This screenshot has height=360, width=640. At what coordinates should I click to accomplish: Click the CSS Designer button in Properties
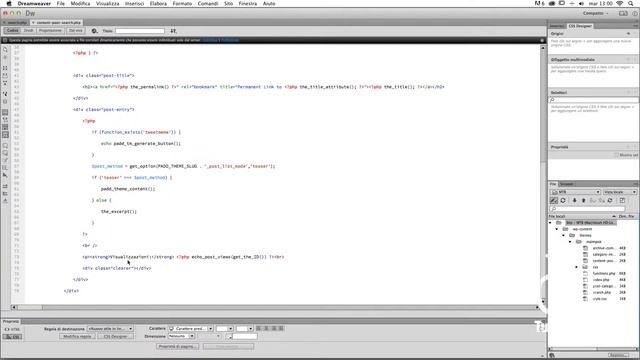click(x=116, y=336)
